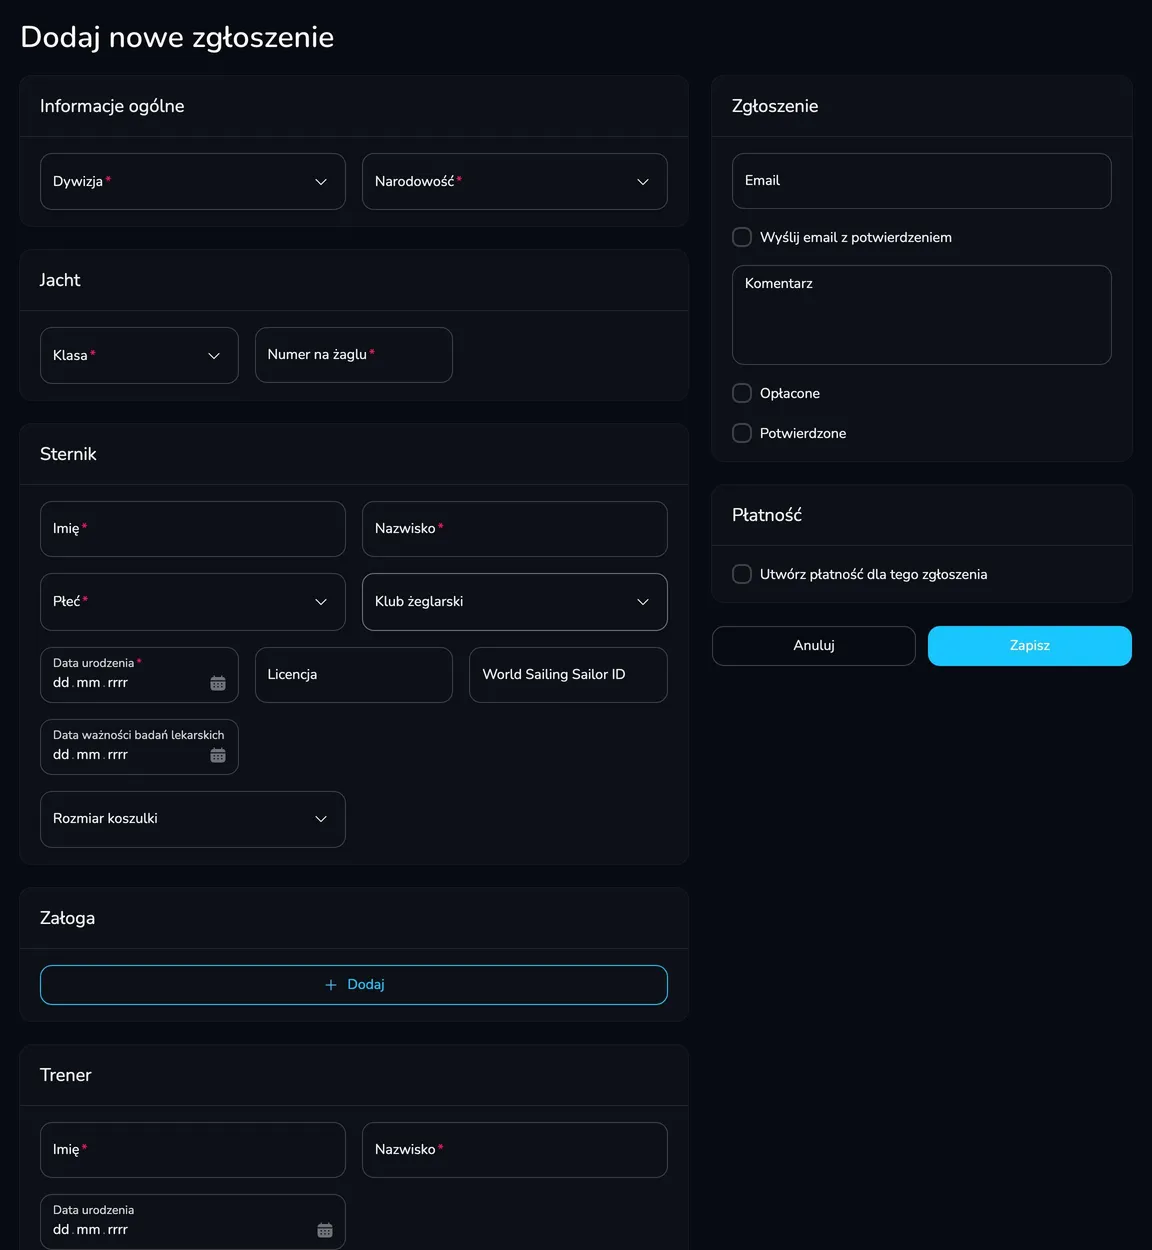
Task: Check the Opłacone checkbox
Action: (742, 393)
